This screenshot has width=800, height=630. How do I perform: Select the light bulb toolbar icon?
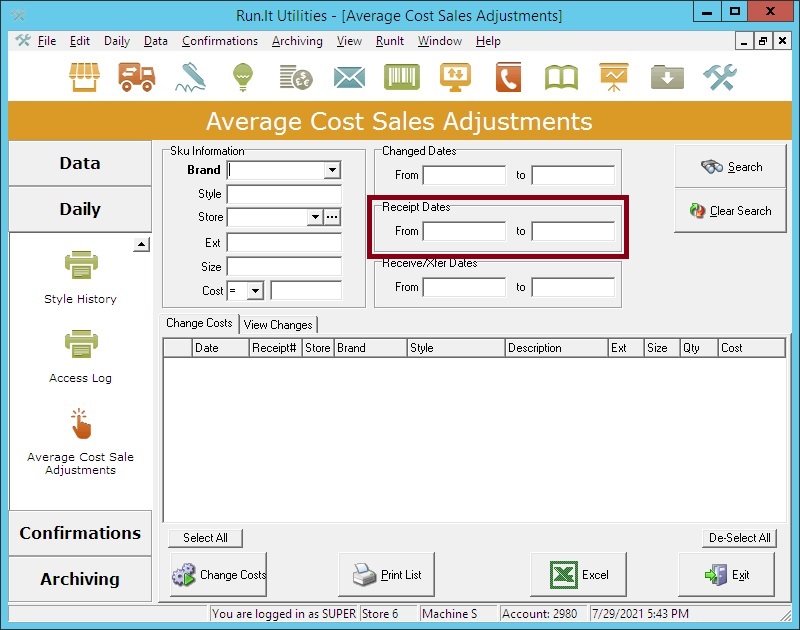coord(243,78)
